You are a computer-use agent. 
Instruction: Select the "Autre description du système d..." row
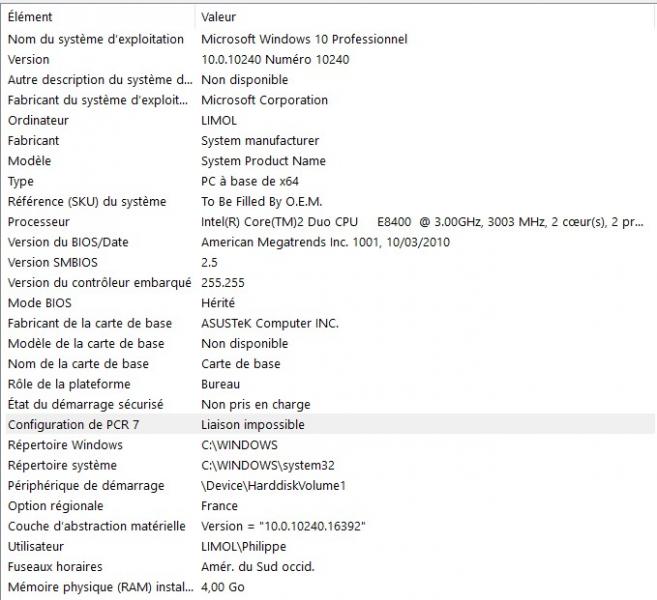pos(330,80)
